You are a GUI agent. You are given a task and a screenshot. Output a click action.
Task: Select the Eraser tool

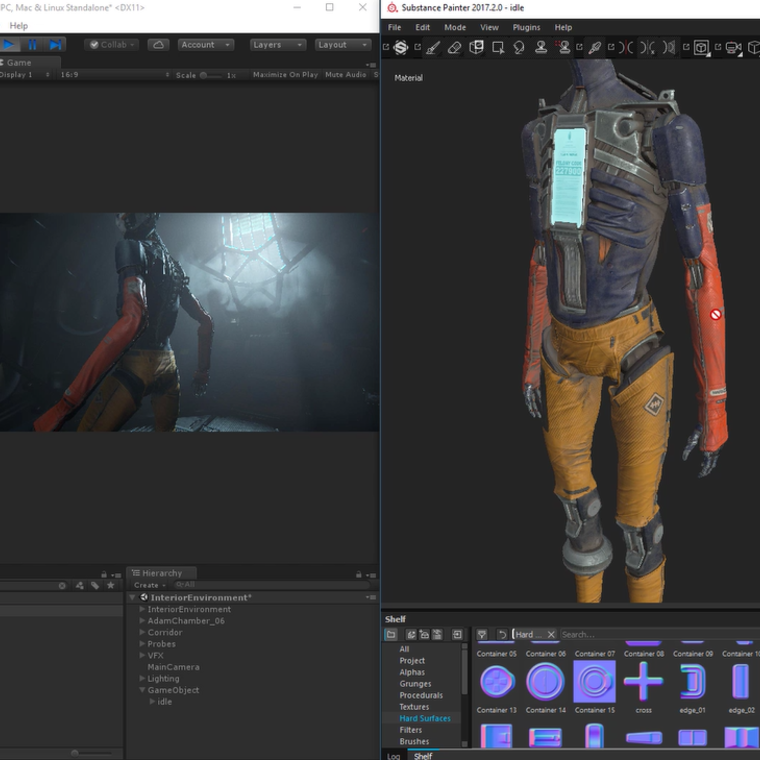pos(455,47)
